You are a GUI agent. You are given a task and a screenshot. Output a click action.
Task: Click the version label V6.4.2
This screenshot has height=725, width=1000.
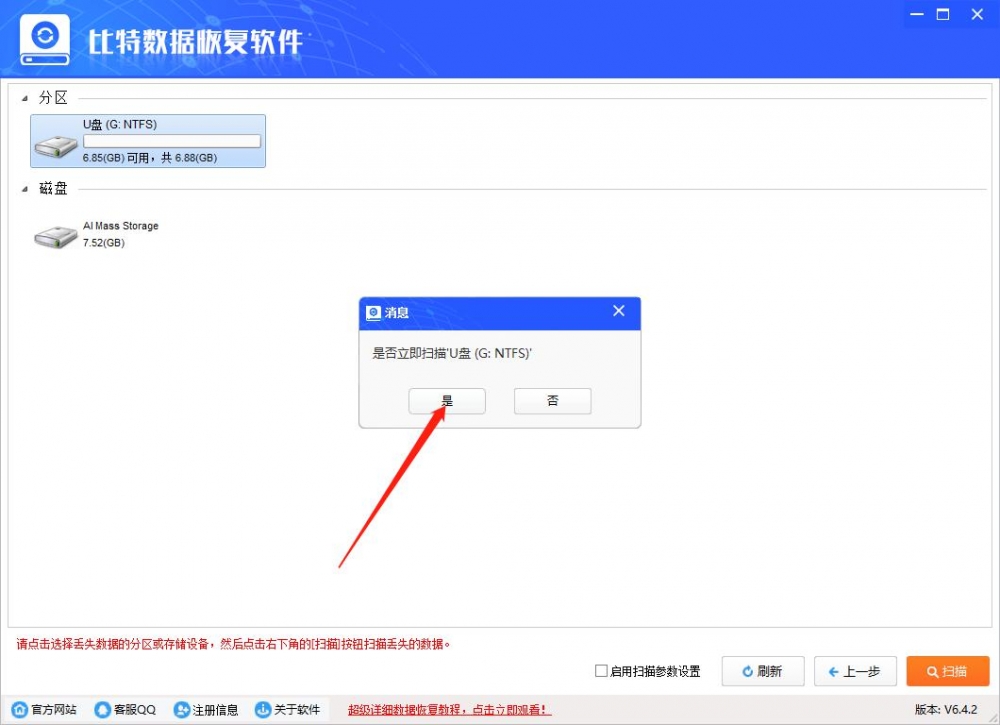coord(945,710)
